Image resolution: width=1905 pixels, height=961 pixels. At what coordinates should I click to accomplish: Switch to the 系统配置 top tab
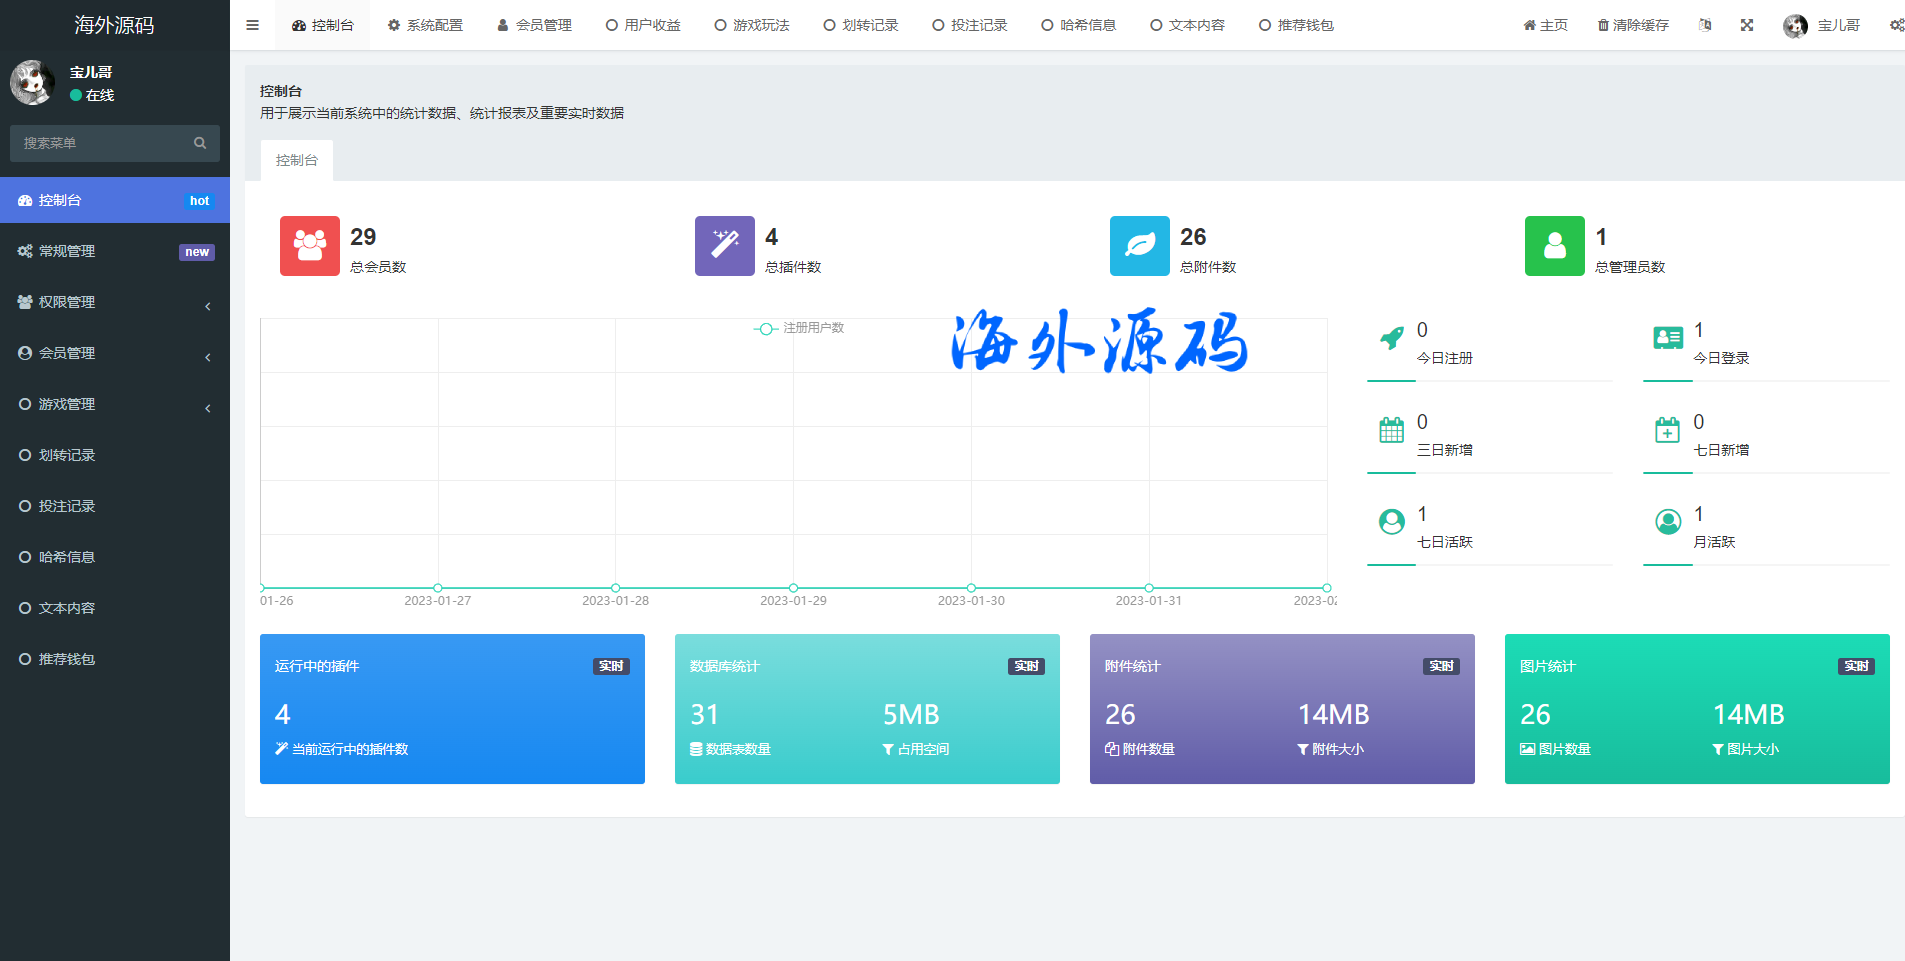tap(425, 25)
